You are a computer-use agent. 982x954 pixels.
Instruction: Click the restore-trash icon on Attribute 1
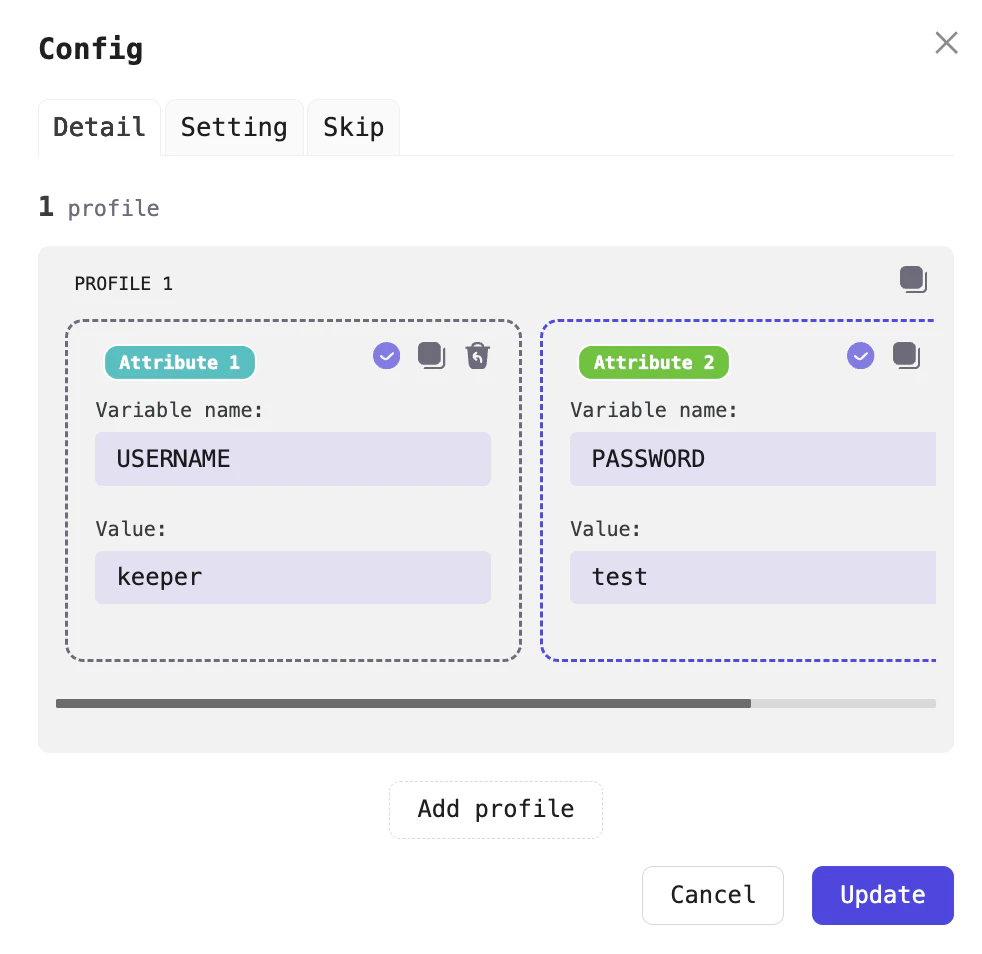click(x=477, y=355)
